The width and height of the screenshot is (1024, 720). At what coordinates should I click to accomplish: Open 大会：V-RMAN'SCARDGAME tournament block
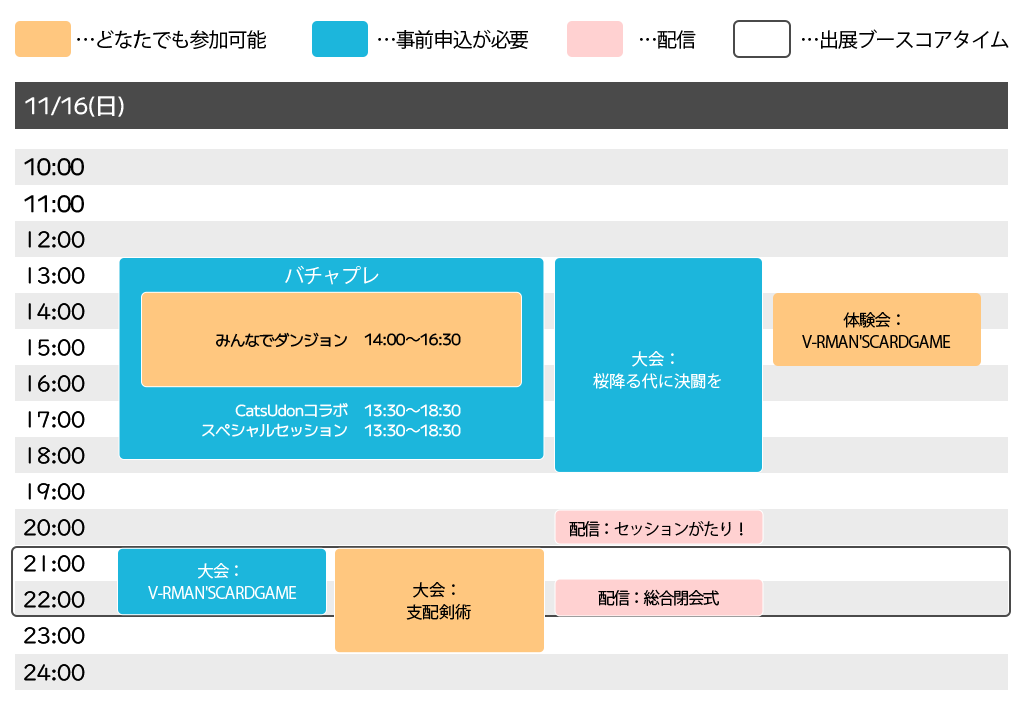point(222,581)
